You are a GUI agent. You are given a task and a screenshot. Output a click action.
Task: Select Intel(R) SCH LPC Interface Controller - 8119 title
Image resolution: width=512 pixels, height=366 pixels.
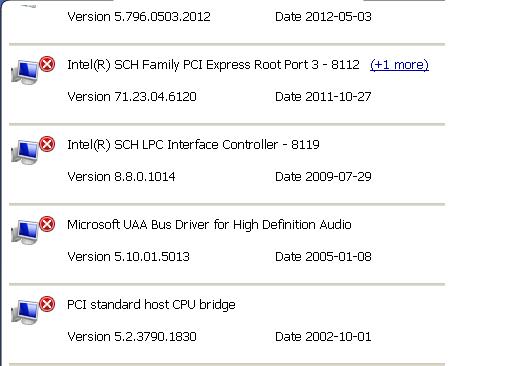click(193, 145)
